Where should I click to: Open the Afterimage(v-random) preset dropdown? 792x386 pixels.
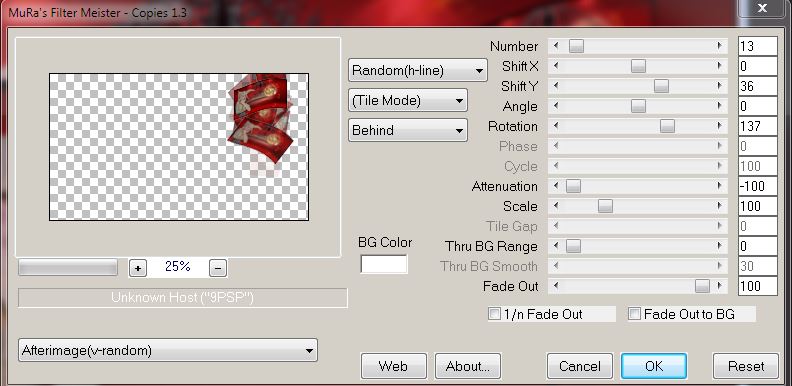(x=168, y=350)
